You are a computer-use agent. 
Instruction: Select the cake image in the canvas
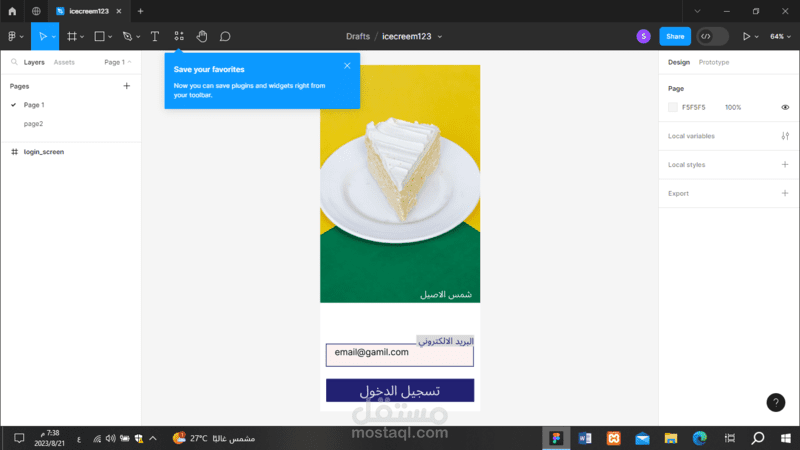coord(400,184)
